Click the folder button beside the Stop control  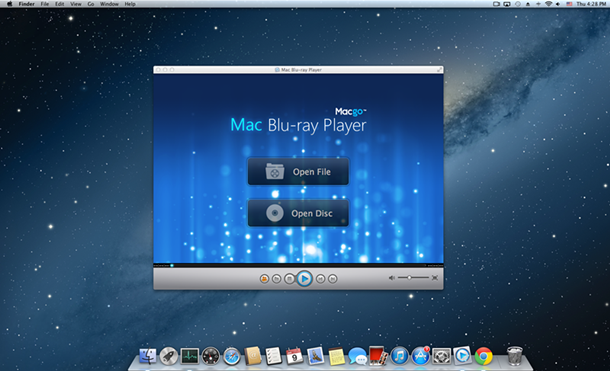pos(277,278)
